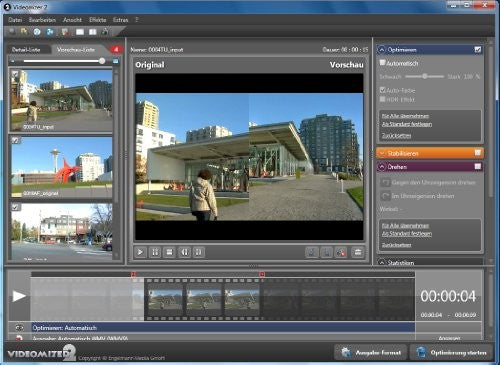Select the split-view toolbar icon

[x=92, y=32]
